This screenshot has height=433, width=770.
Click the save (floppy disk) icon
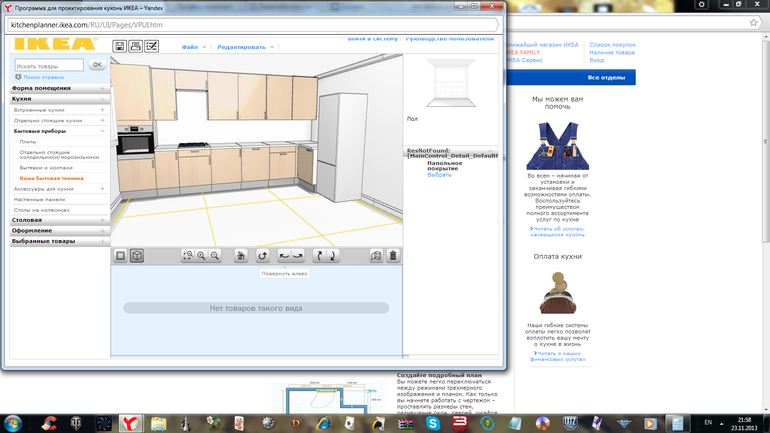tap(120, 46)
